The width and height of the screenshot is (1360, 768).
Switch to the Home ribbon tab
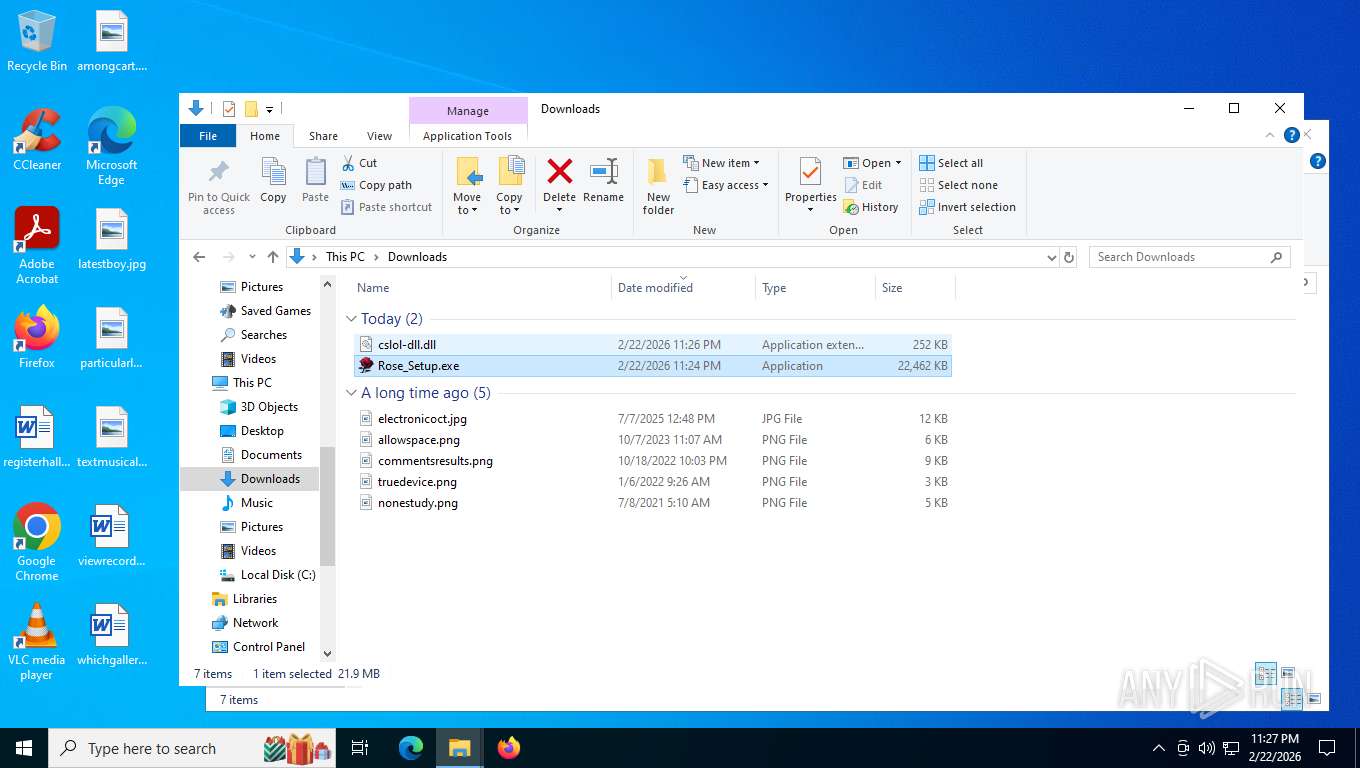(x=265, y=136)
